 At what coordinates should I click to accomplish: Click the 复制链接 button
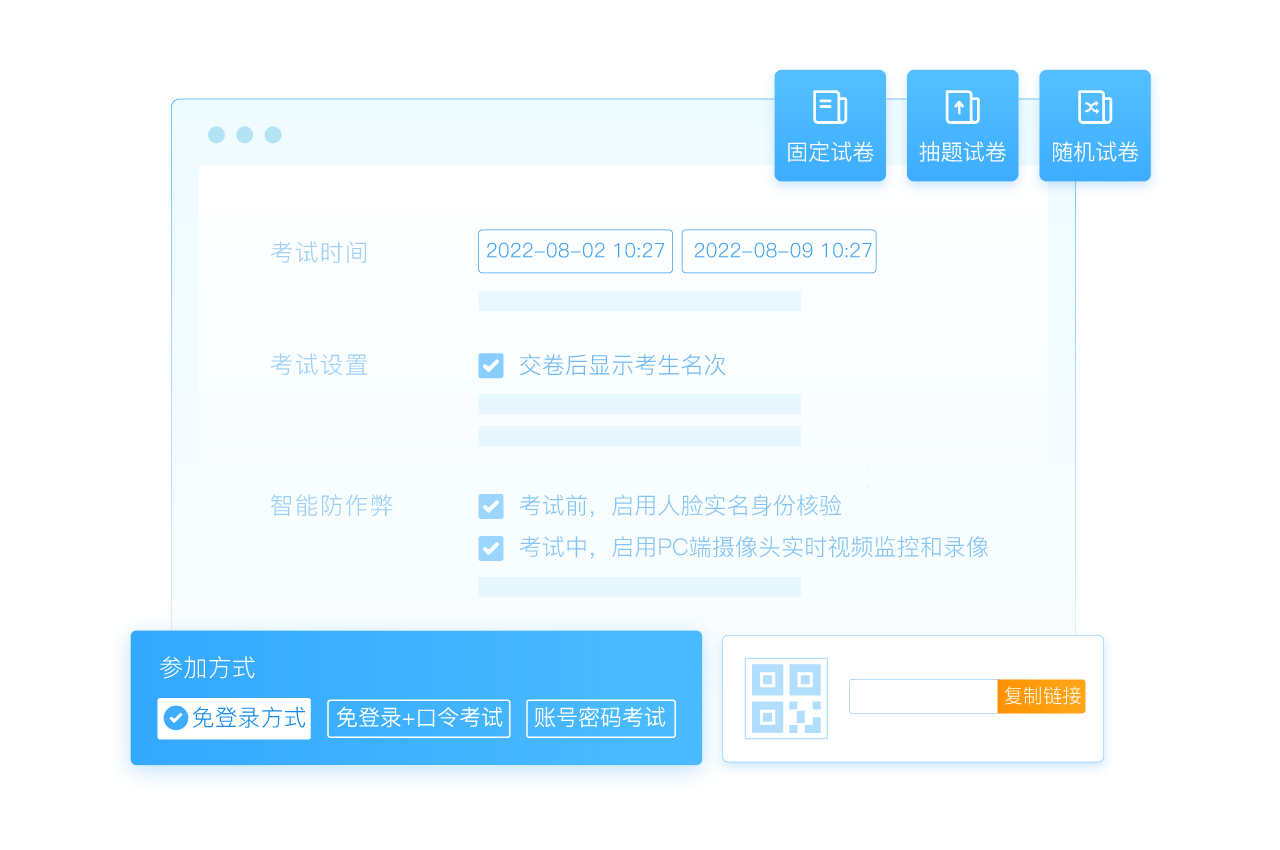pyautogui.click(x=1042, y=696)
